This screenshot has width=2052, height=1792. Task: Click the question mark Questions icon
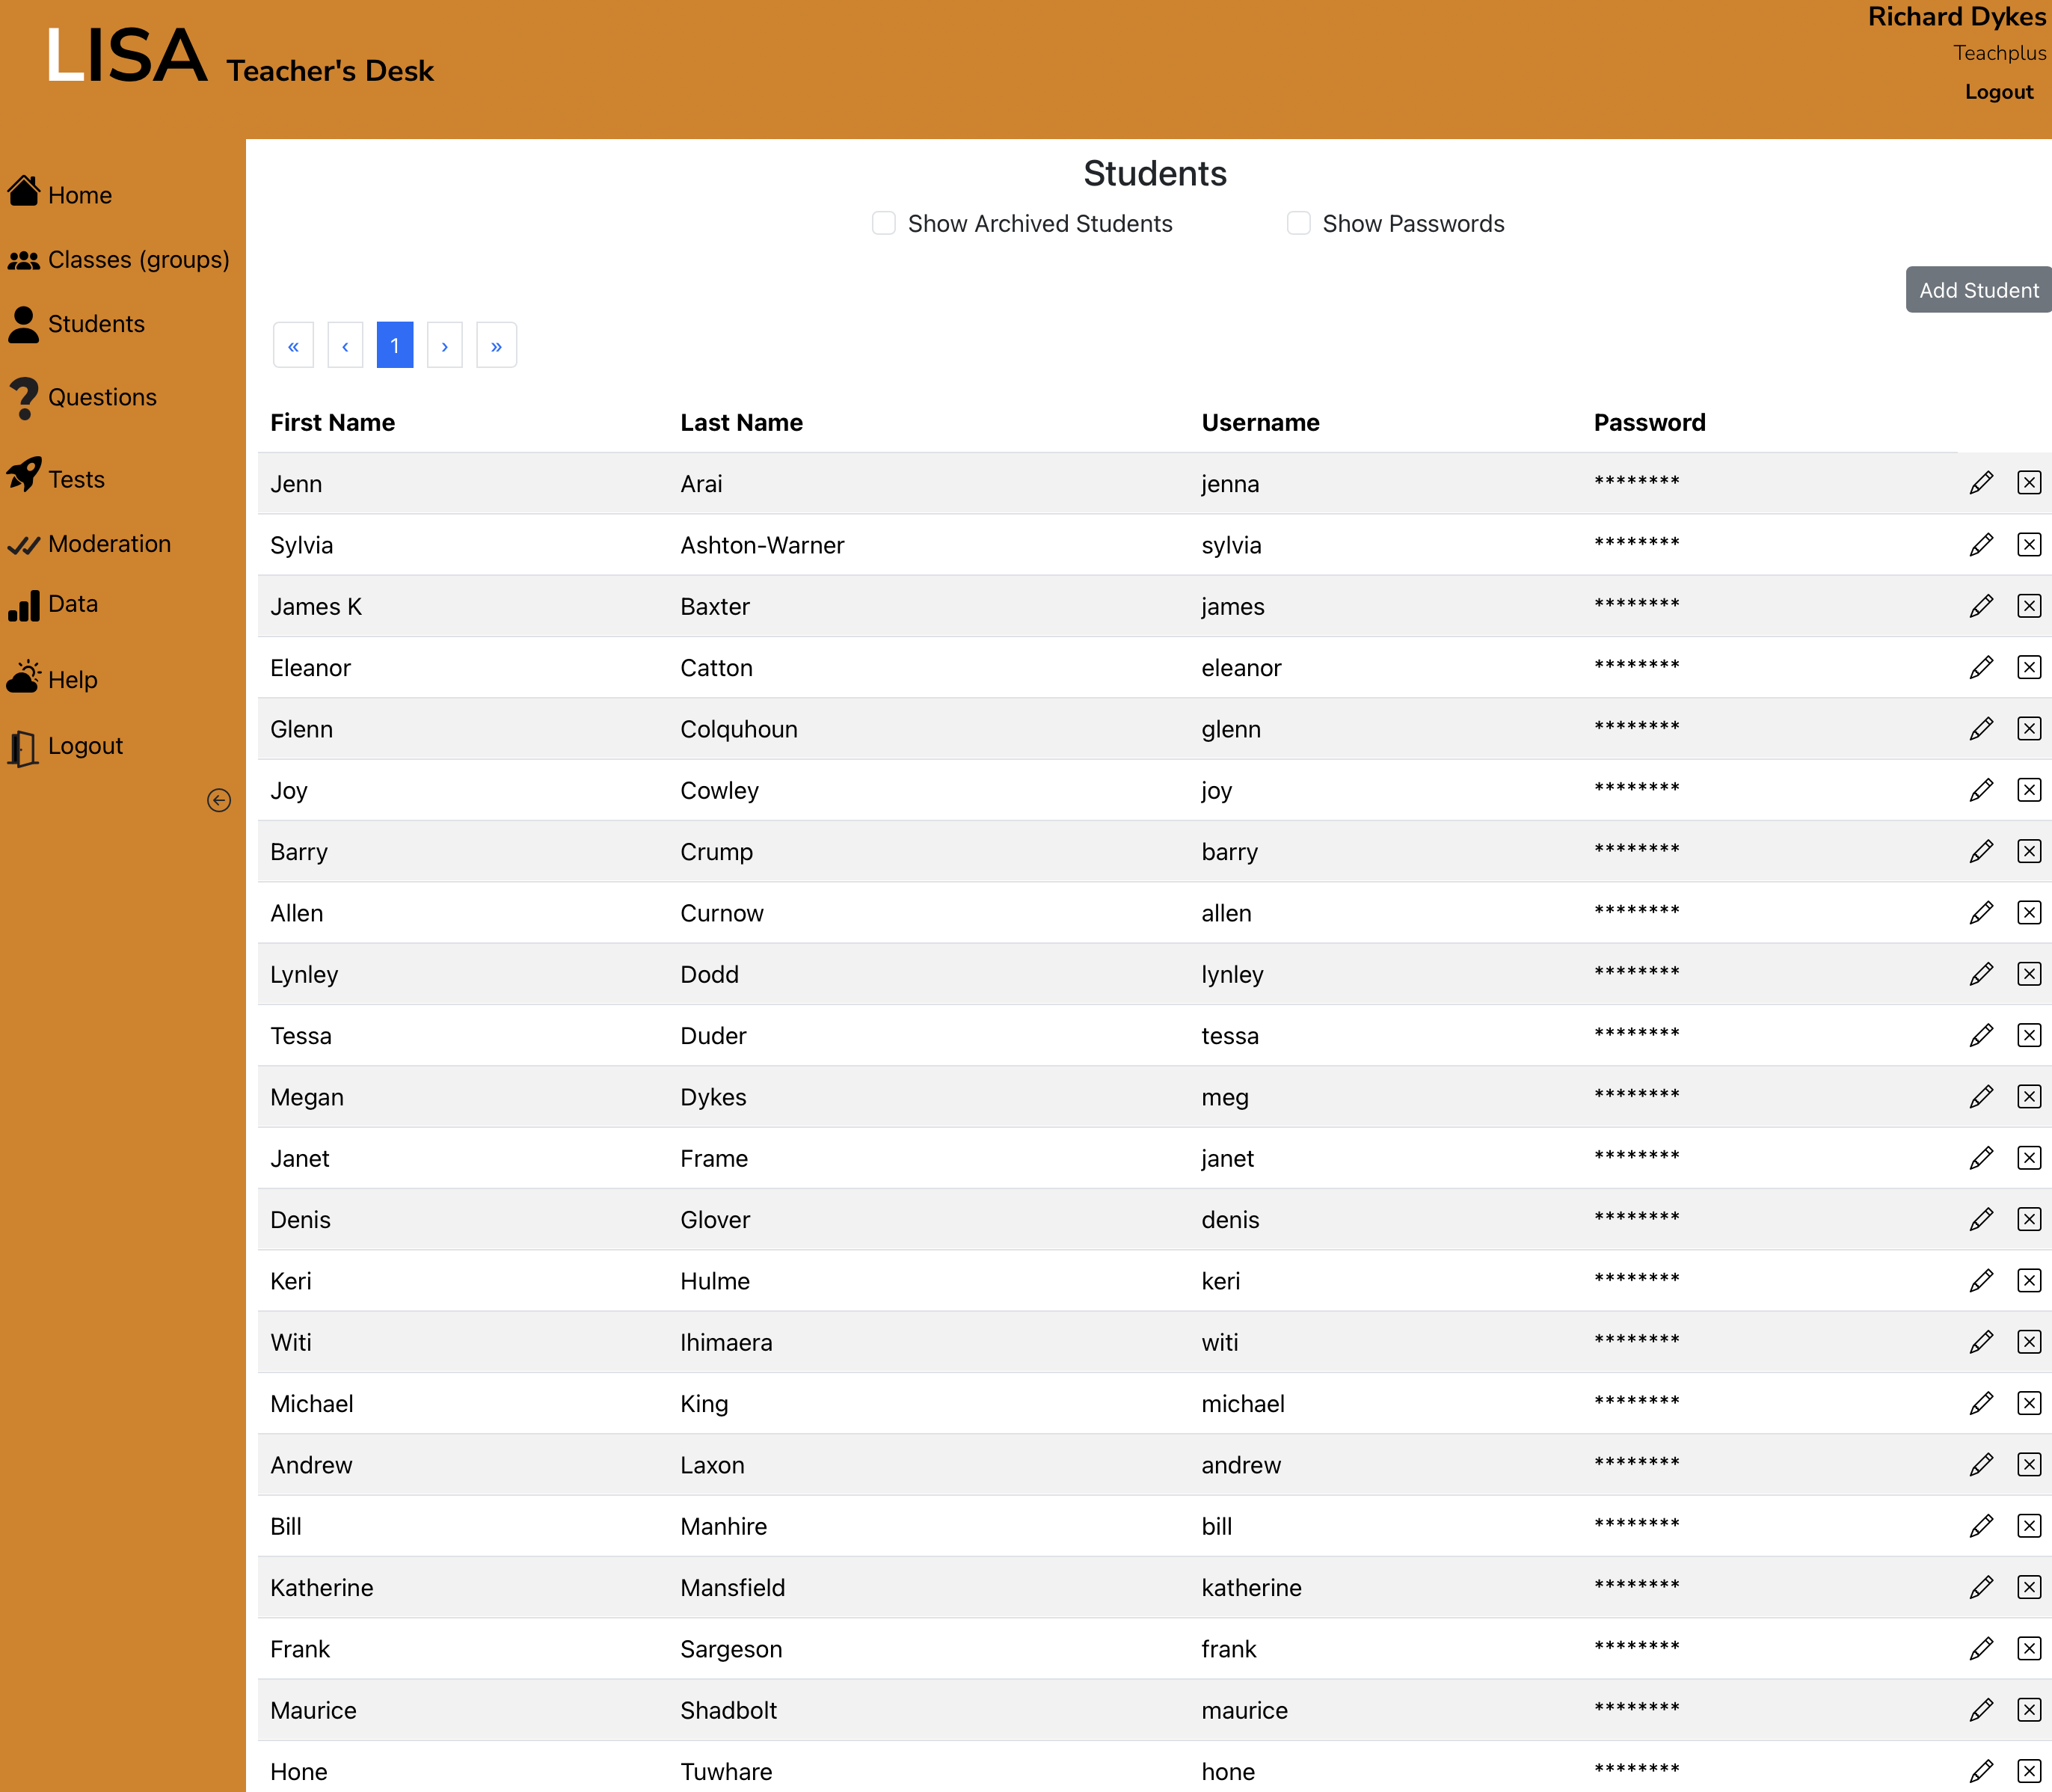pos(24,398)
